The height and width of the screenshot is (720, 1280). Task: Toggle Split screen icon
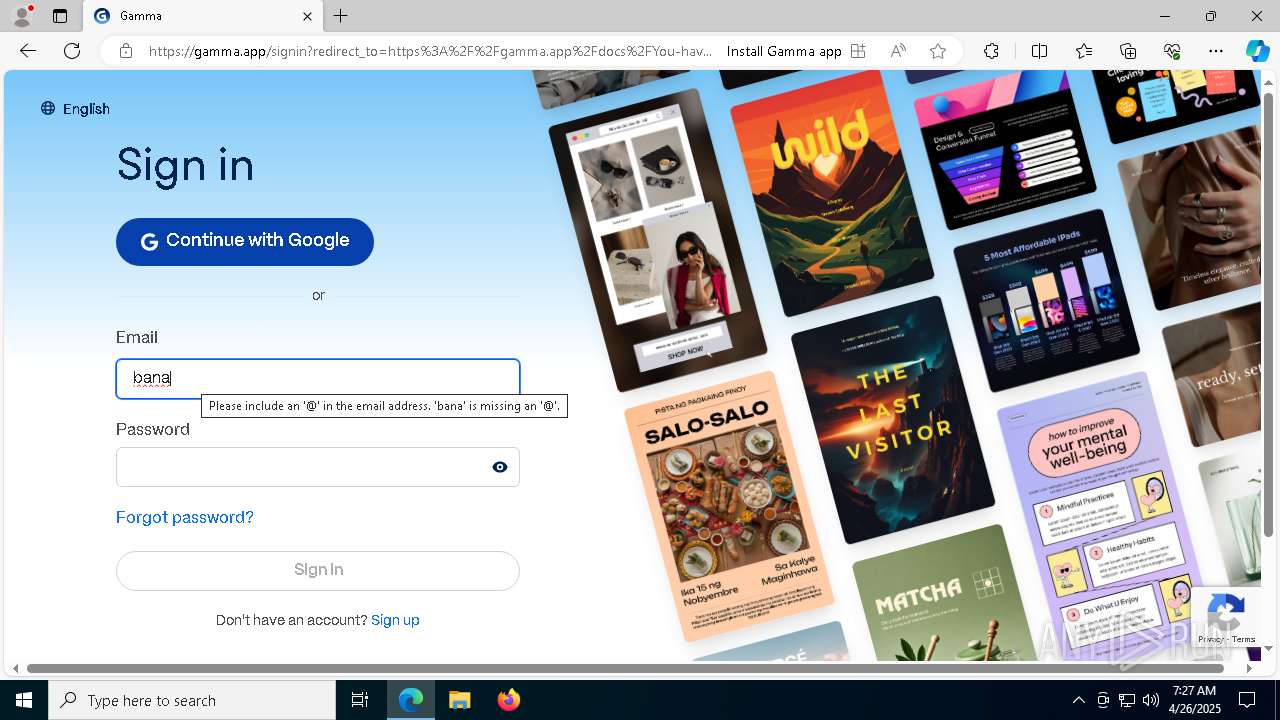(x=1039, y=51)
